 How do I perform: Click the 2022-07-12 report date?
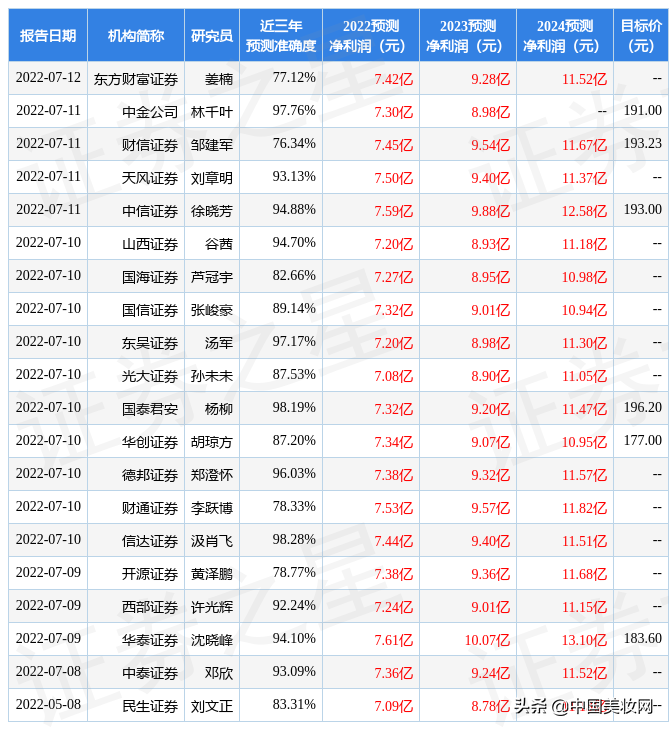[48, 77]
